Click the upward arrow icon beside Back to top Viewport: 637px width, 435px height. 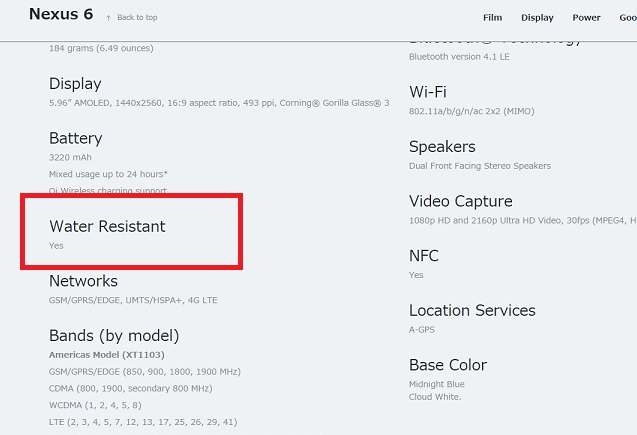pyautogui.click(x=108, y=17)
